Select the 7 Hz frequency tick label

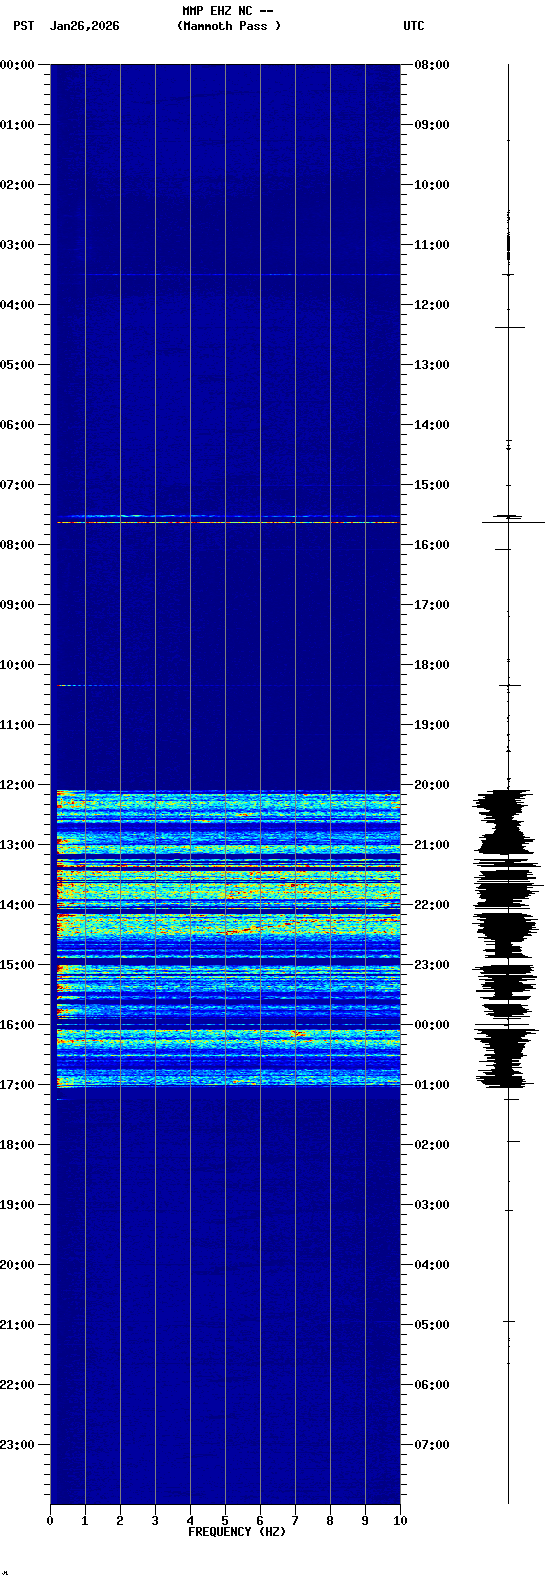[295, 1521]
